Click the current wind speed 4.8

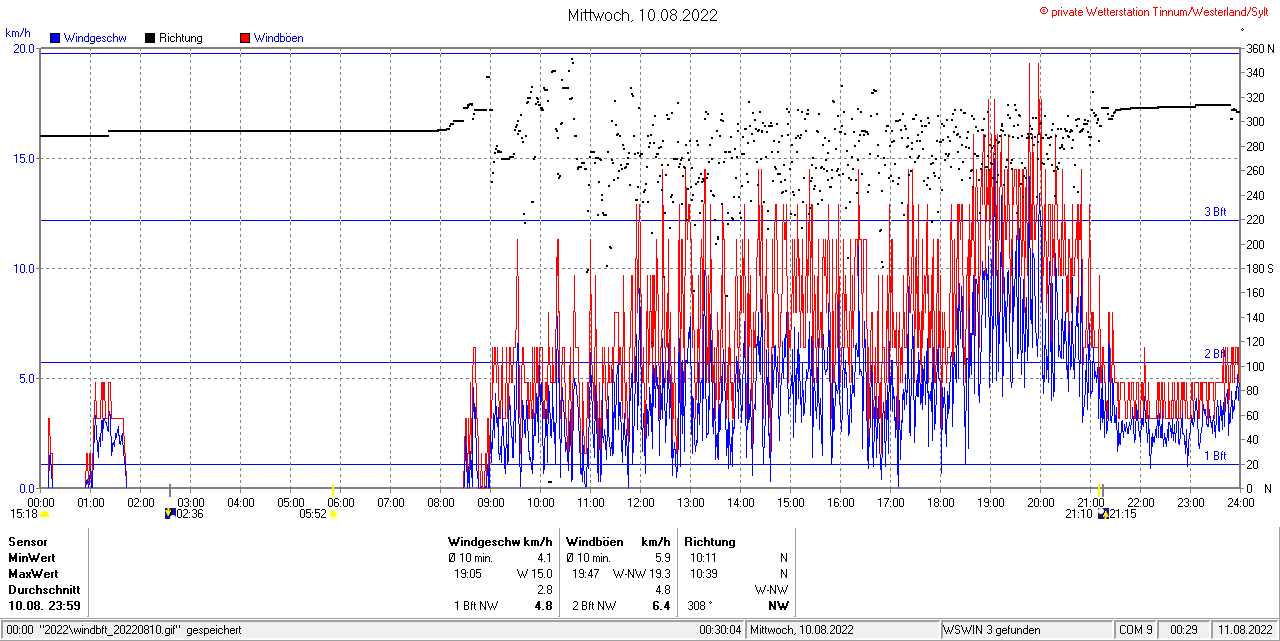coord(544,606)
